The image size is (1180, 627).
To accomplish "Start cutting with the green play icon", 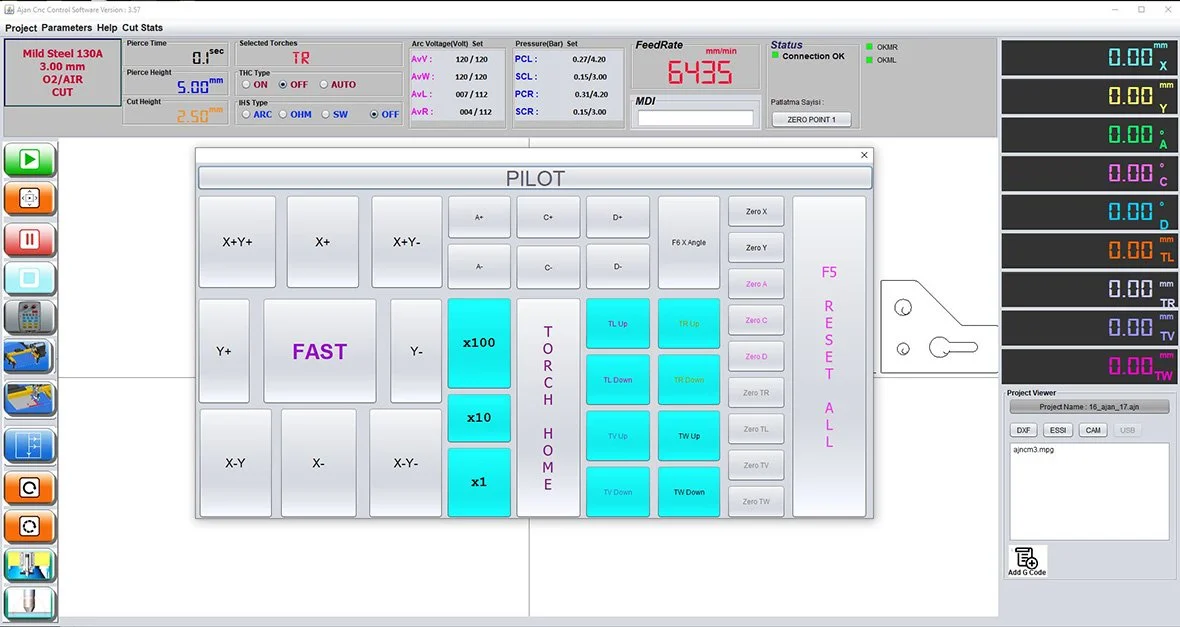I will (x=29, y=160).
